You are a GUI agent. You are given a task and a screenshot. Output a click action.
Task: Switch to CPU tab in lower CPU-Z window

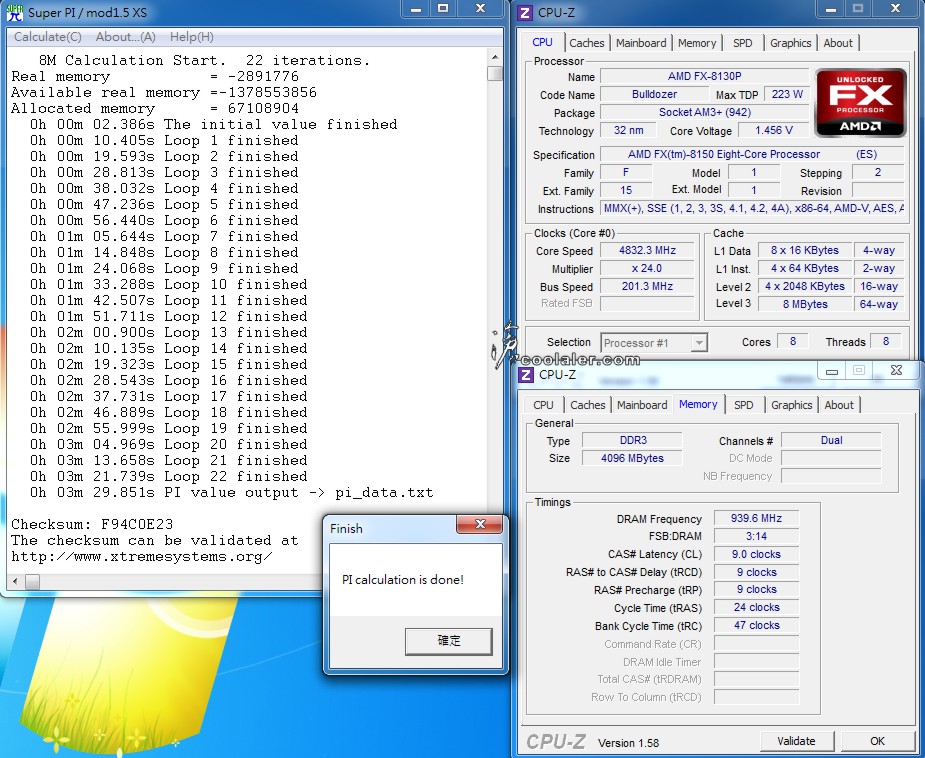543,405
